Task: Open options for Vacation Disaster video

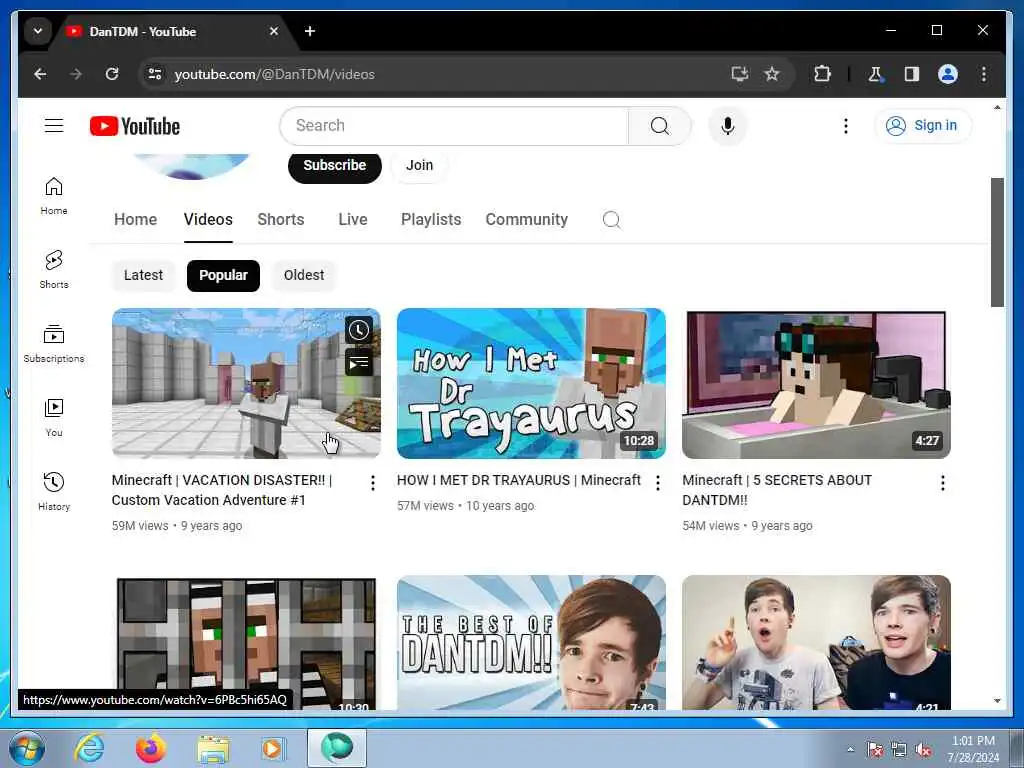Action: tap(372, 483)
